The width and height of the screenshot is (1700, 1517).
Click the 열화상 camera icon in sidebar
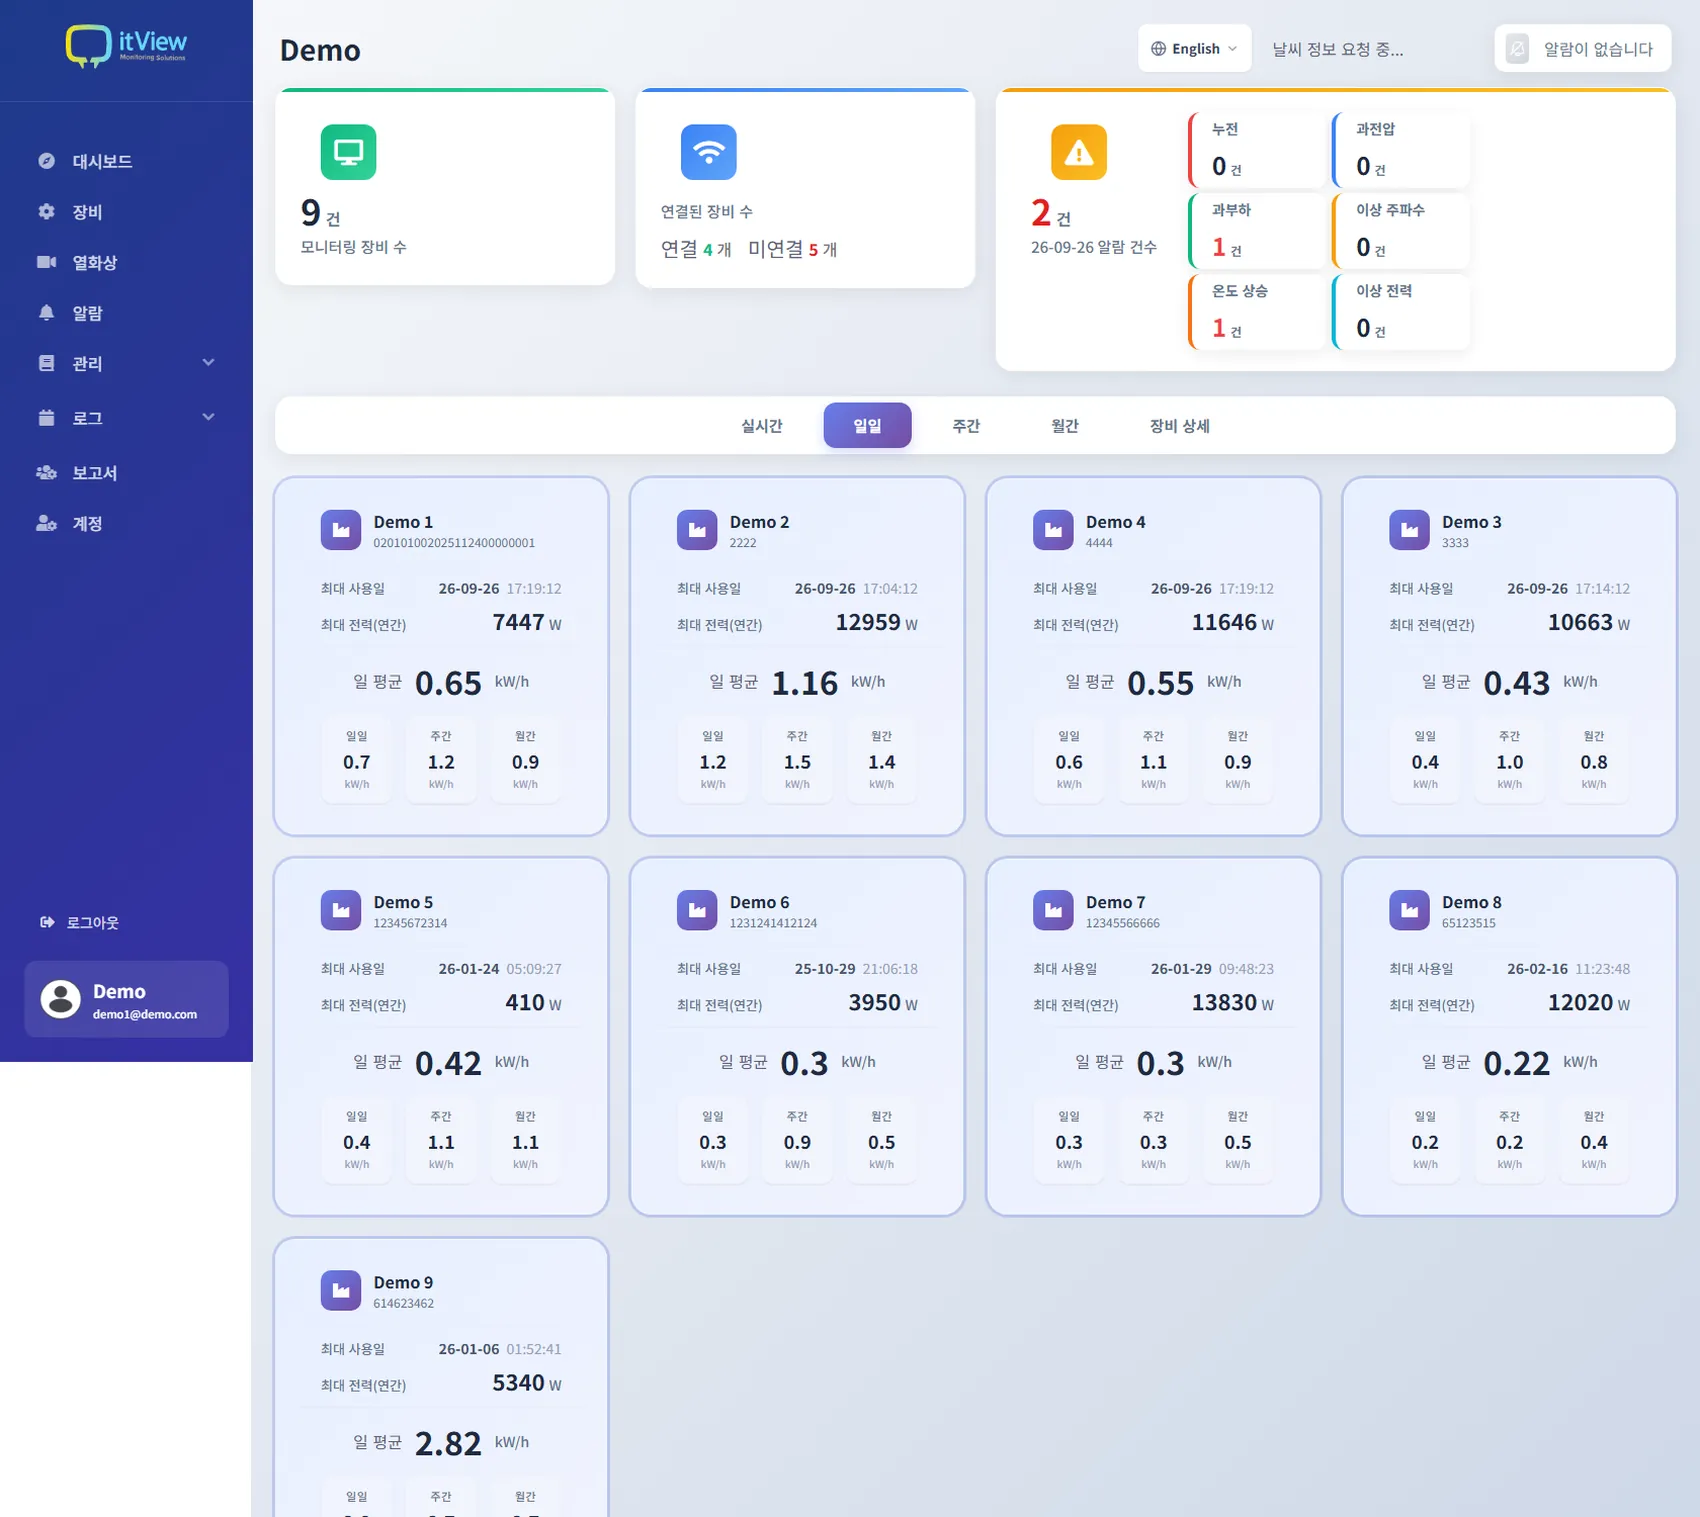[46, 262]
